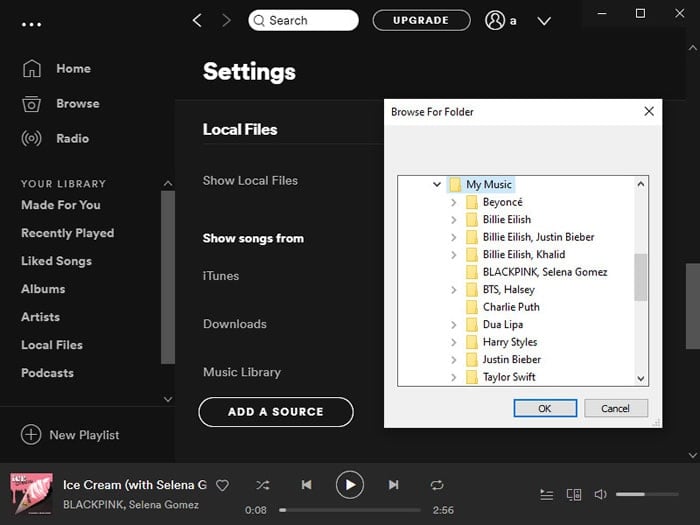This screenshot has width=700, height=525.
Task: Expand Billie Eilish, Khalid folder
Action: 454,255
